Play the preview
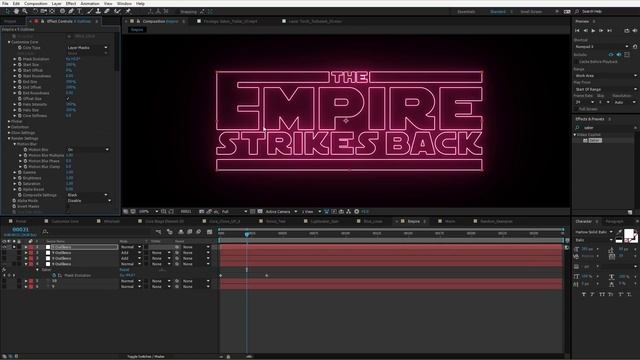The width and height of the screenshot is (640, 360). click(x=593, y=31)
